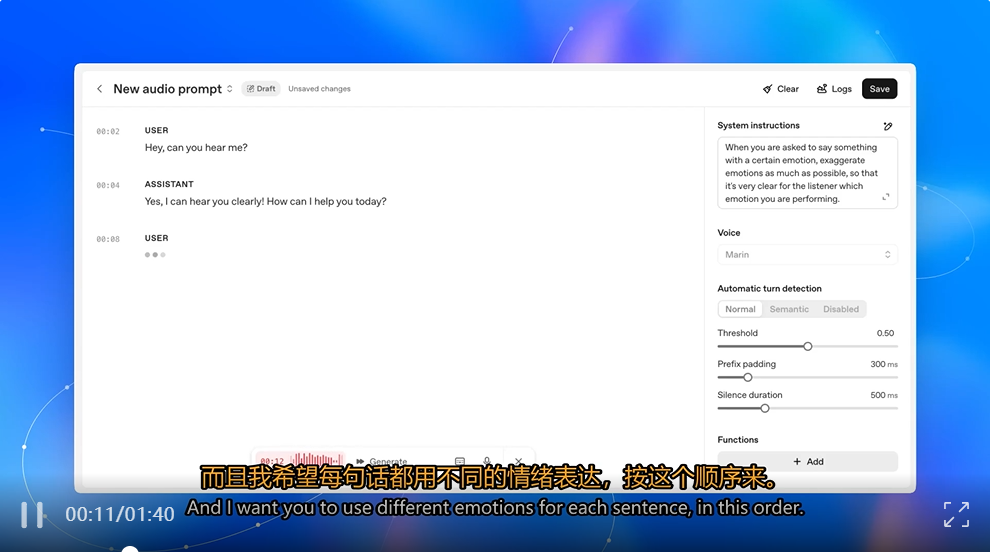Click the USER label at 00:08
The height and width of the screenshot is (552, 990).
pos(157,238)
